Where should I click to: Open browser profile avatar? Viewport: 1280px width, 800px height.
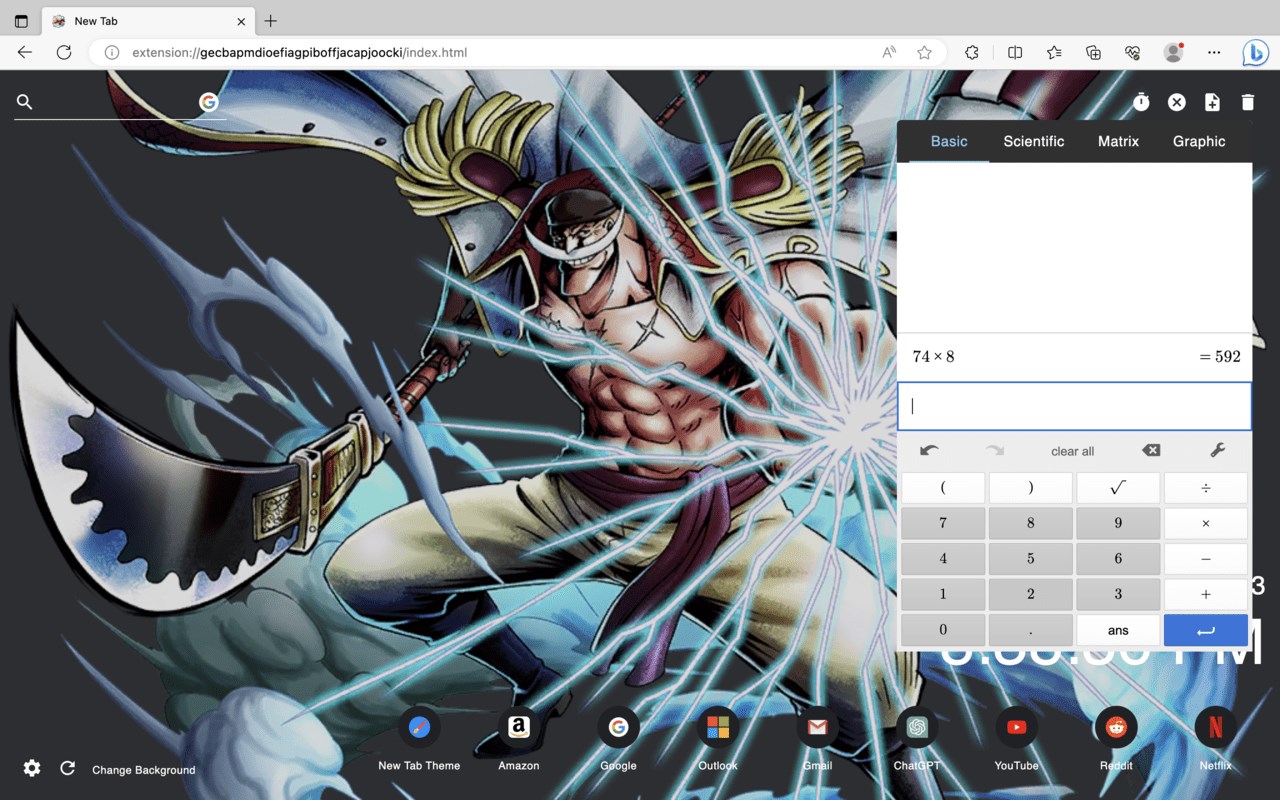point(1174,52)
